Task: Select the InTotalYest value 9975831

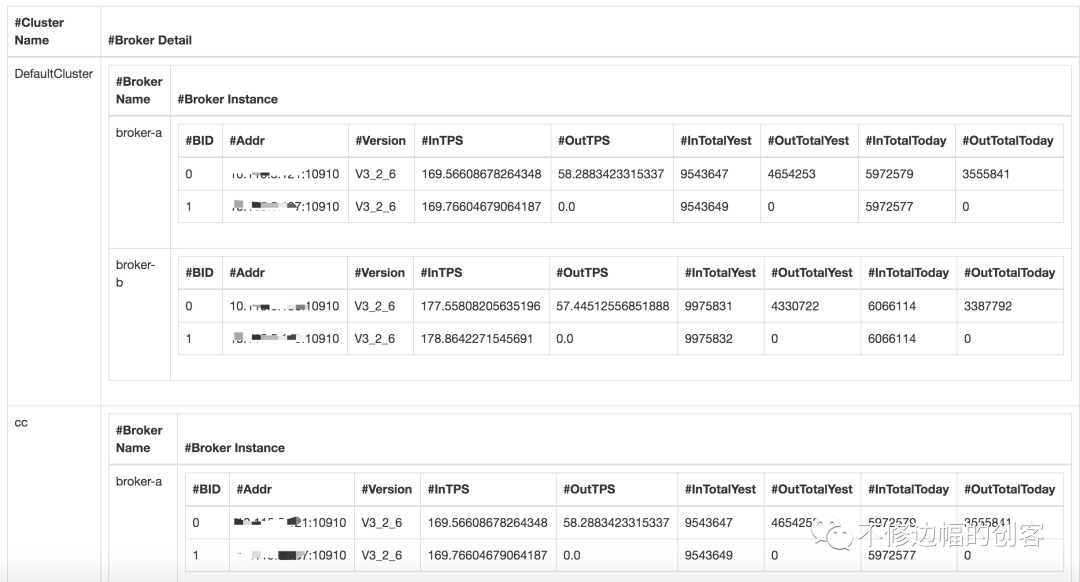Action: point(709,306)
